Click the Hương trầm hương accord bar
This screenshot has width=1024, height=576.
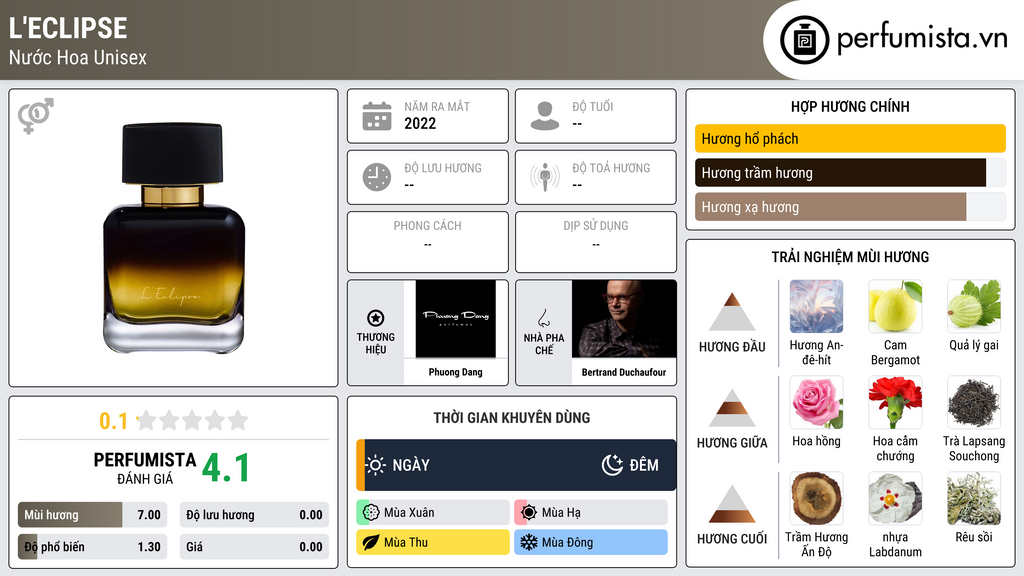click(850, 172)
